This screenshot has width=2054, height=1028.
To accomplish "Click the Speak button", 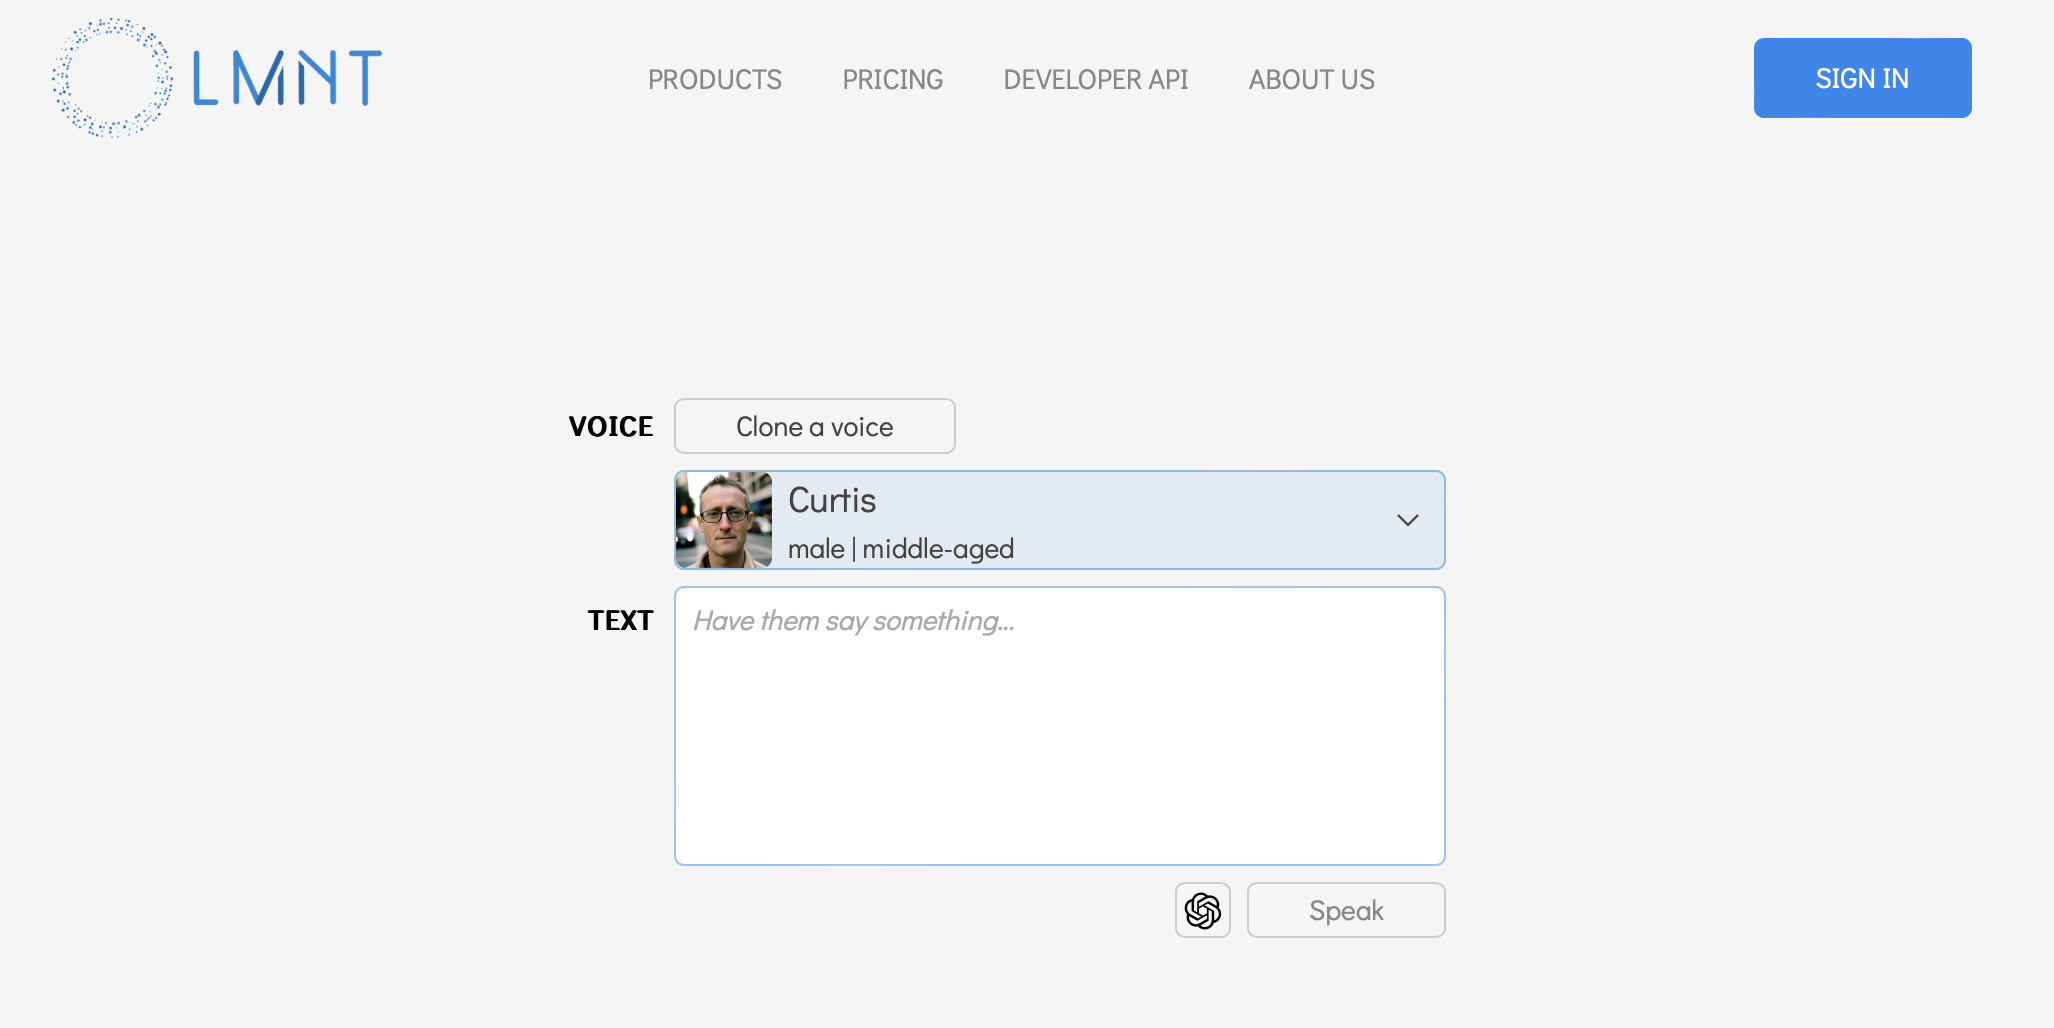I will pyautogui.click(x=1346, y=910).
